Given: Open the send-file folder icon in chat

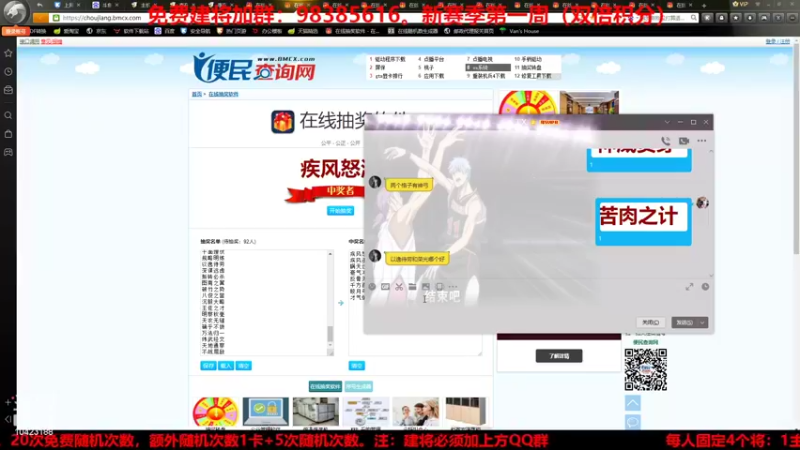Looking at the screenshot, I should point(412,287).
